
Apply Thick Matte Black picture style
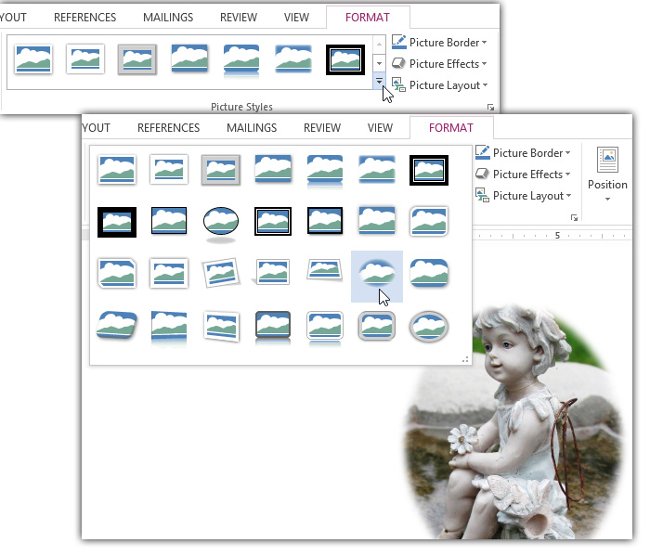click(117, 222)
